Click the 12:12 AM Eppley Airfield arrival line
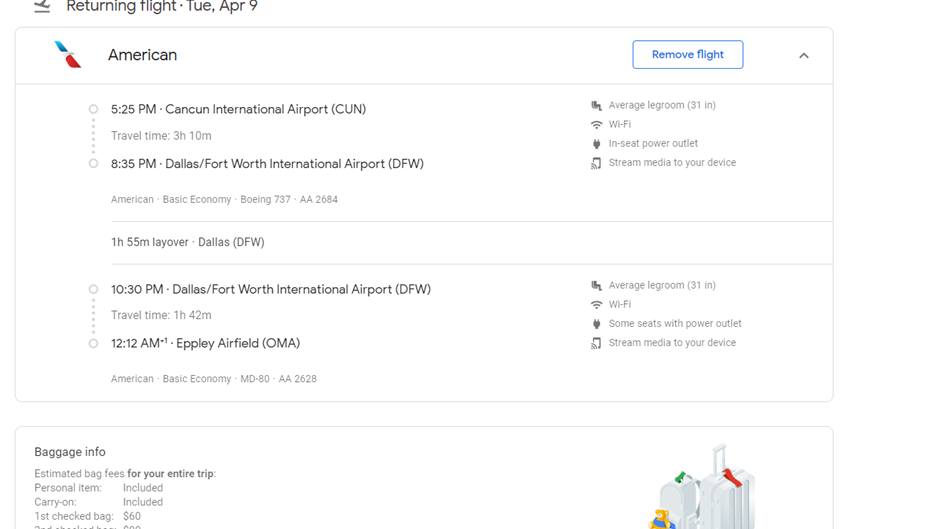 click(205, 343)
